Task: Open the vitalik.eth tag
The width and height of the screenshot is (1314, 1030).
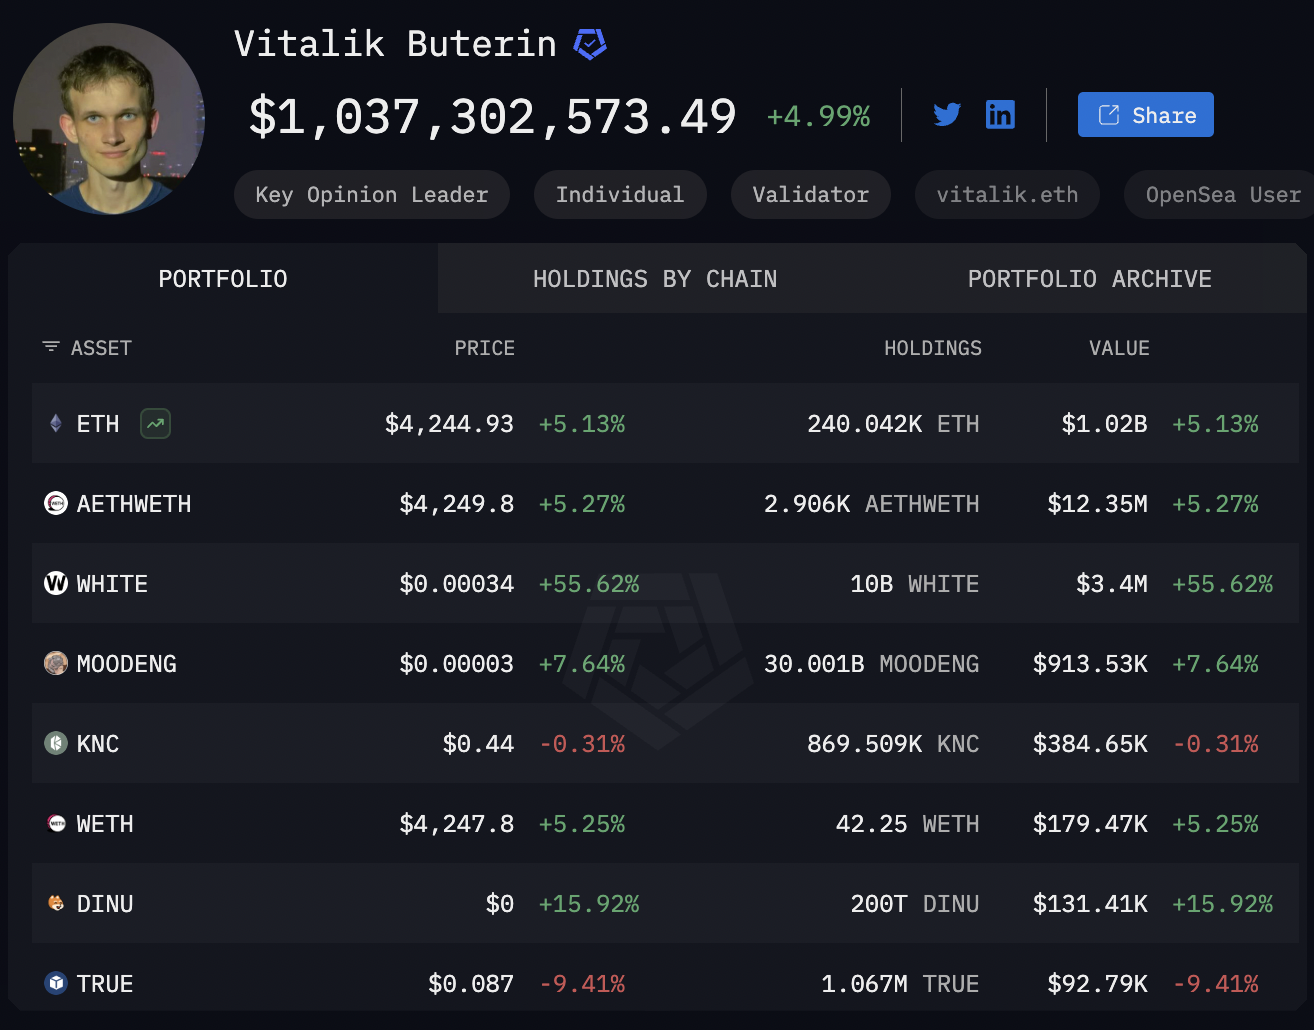Action: 1006,194
